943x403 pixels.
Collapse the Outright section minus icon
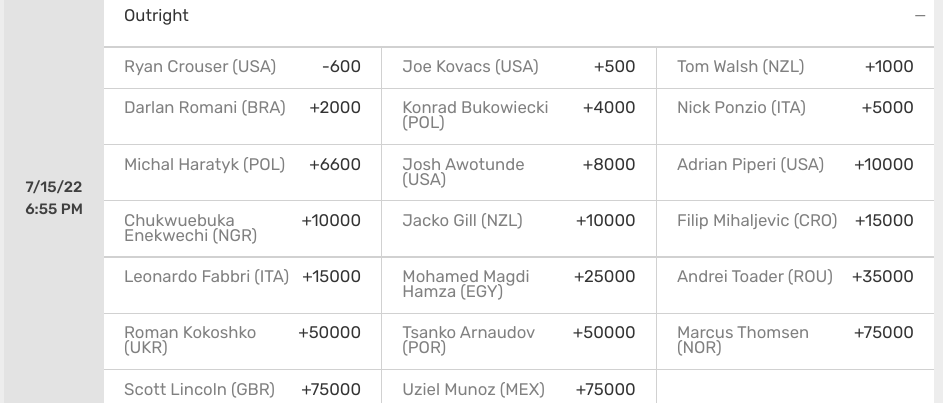click(x=920, y=16)
